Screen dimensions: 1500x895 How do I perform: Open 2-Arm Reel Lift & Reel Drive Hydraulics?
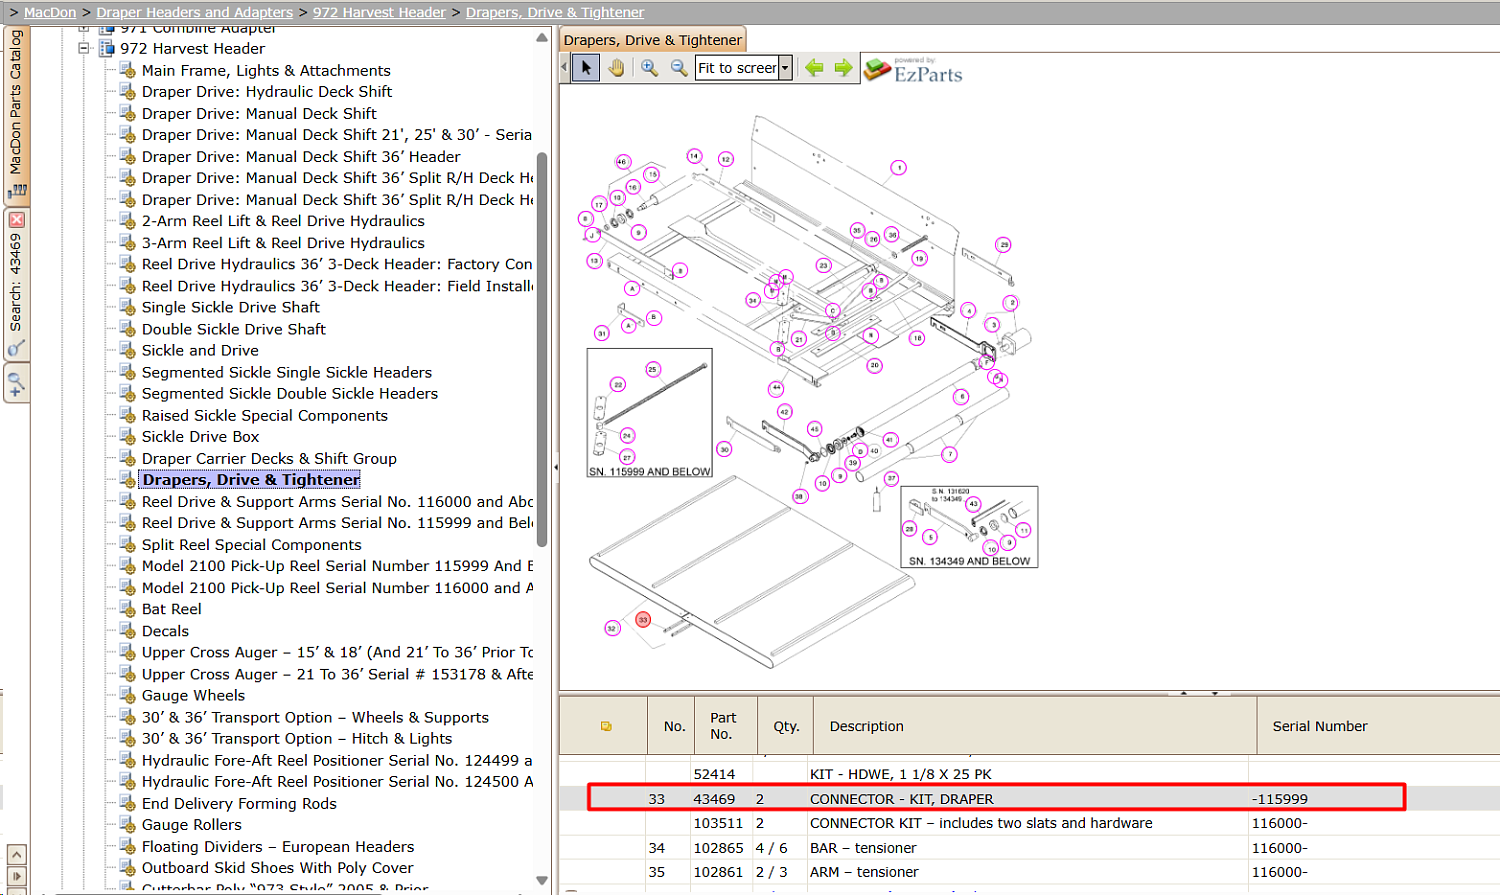coord(283,221)
